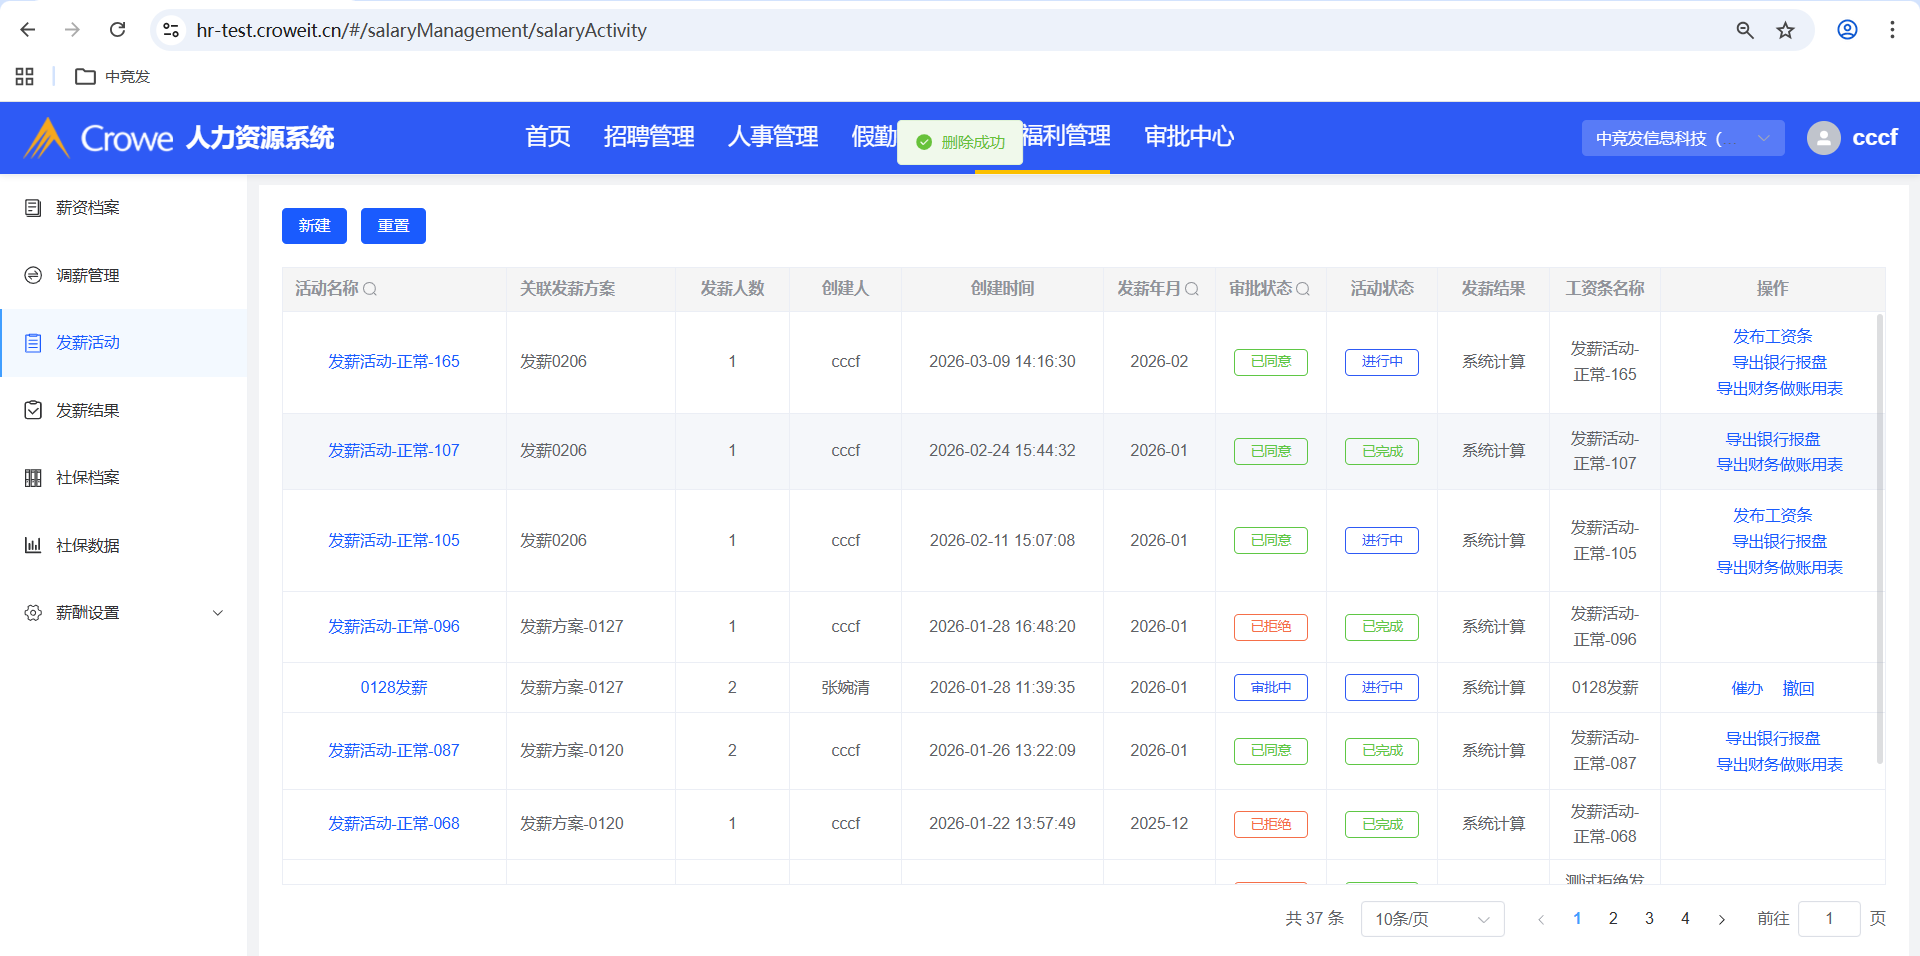The image size is (1920, 956).
Task: Open 薪资档案 from the sidebar
Action: [x=88, y=208]
